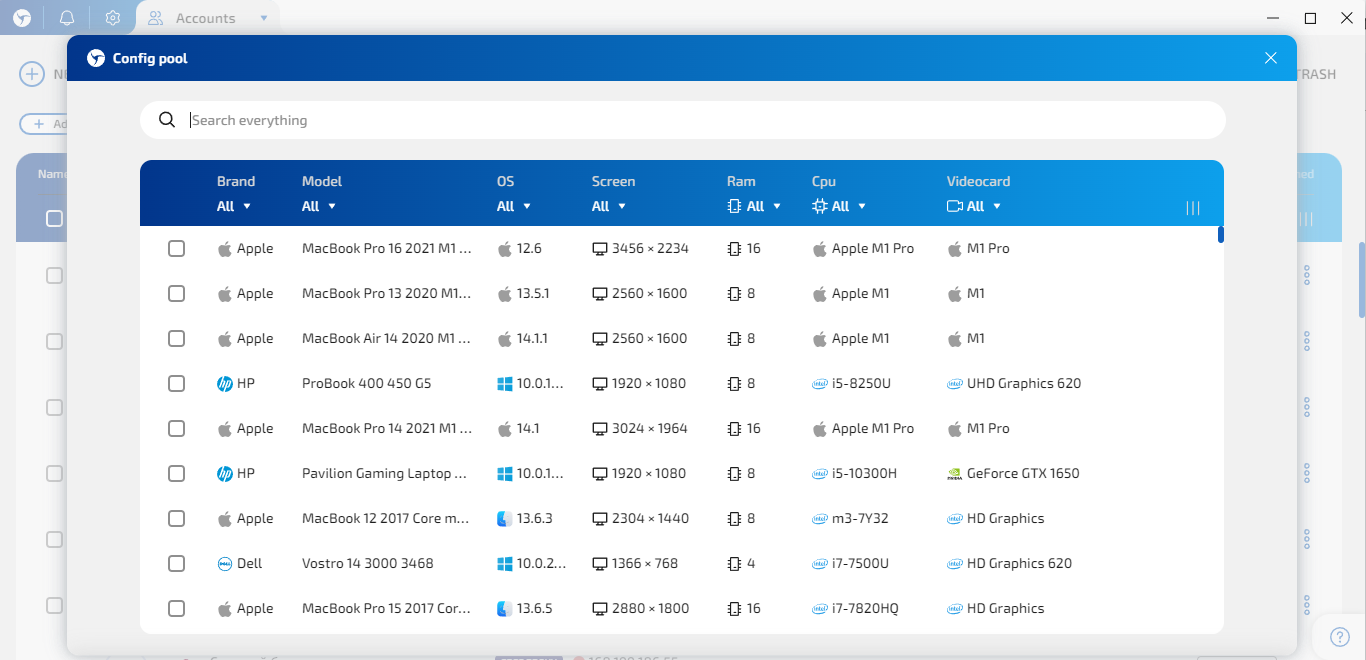The width and height of the screenshot is (1366, 660).
Task: Click the Dell logo on Vostro row
Action: pos(225,563)
